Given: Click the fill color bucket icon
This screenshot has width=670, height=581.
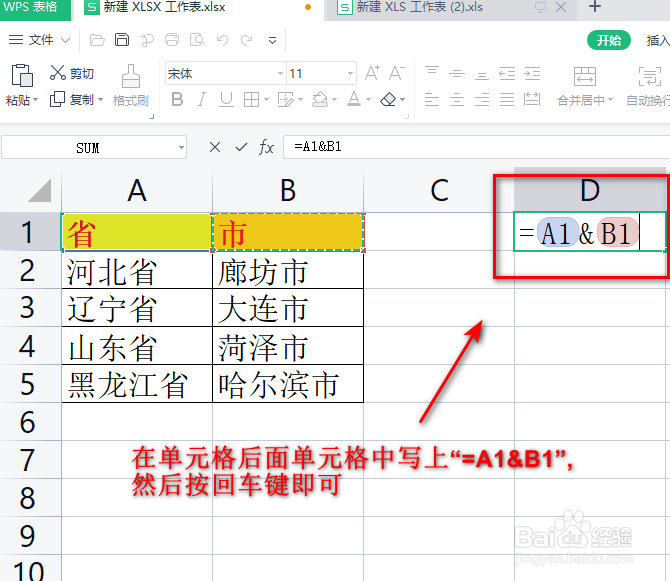Looking at the screenshot, I should pyautogui.click(x=320, y=99).
